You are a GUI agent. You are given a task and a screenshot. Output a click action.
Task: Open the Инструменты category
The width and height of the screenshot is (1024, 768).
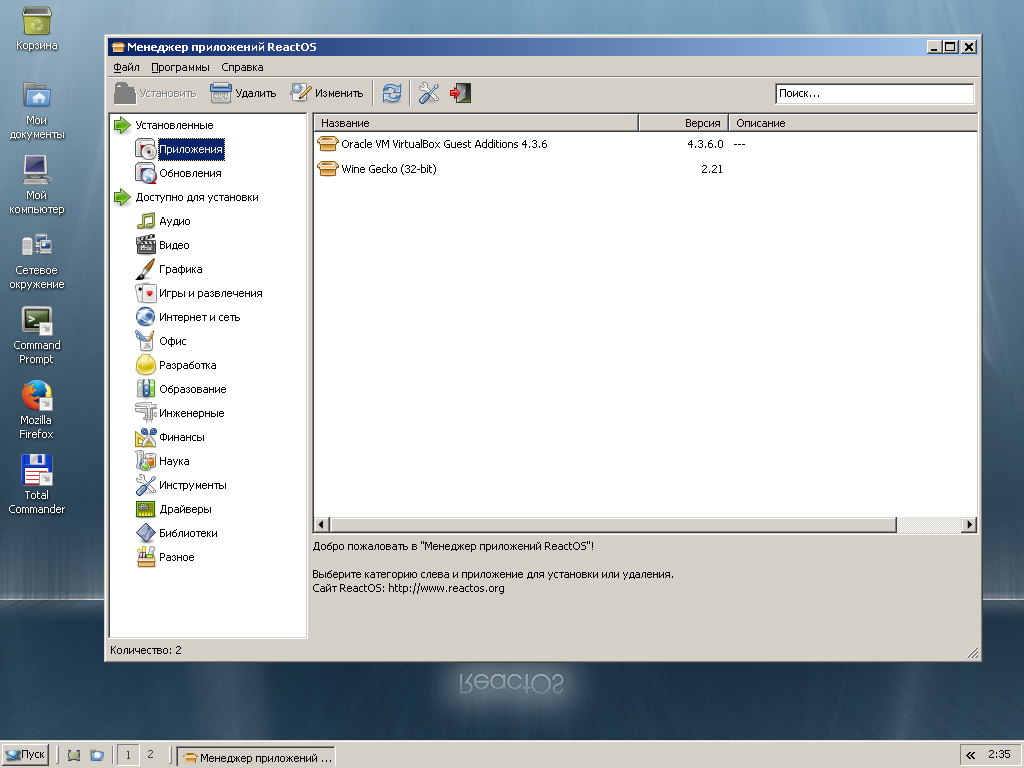(x=193, y=485)
